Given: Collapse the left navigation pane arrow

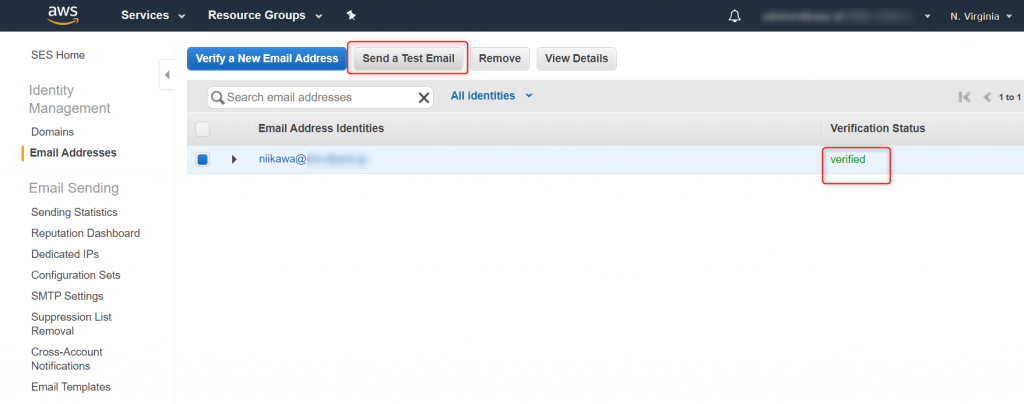Looking at the screenshot, I should (x=167, y=75).
